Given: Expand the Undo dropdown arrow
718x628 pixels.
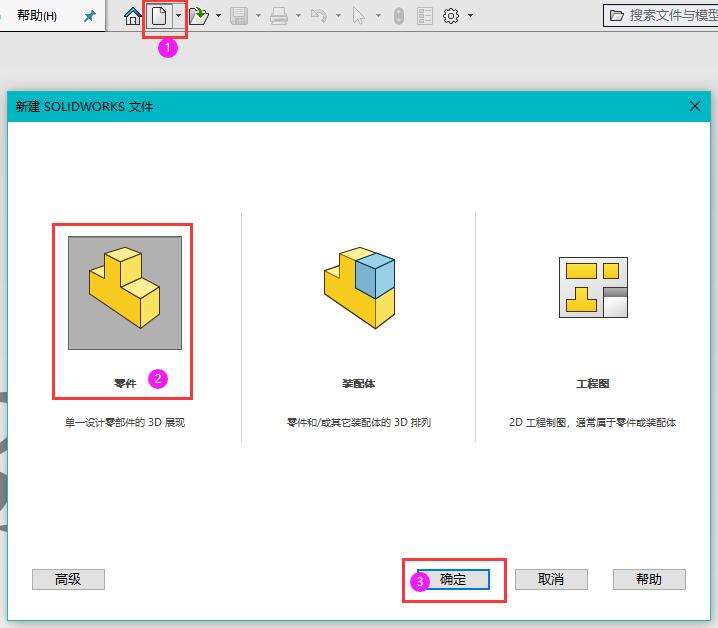Looking at the screenshot, I should coord(338,16).
